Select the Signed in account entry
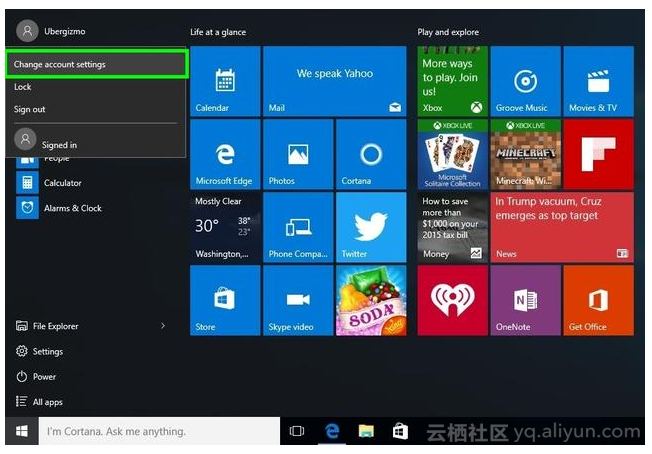Image resolution: width=652 pixels, height=454 pixels. click(x=95, y=140)
